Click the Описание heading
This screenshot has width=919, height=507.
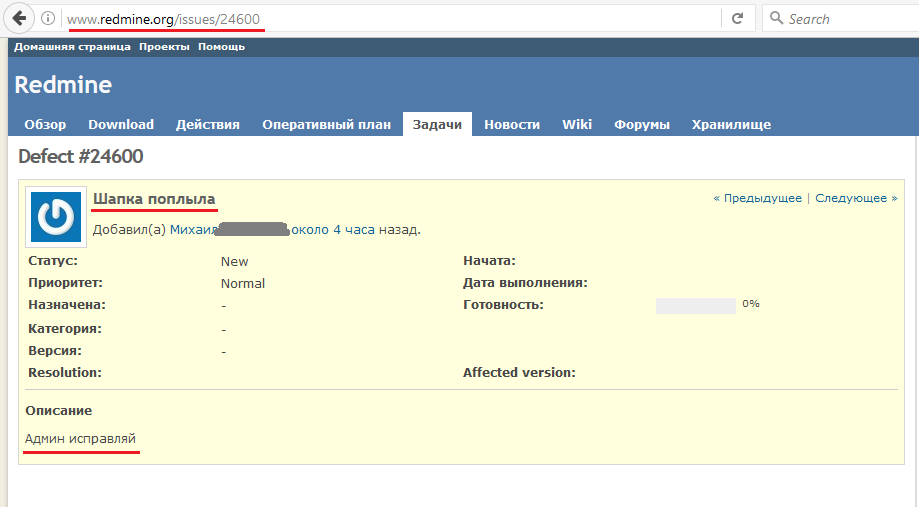coord(59,411)
